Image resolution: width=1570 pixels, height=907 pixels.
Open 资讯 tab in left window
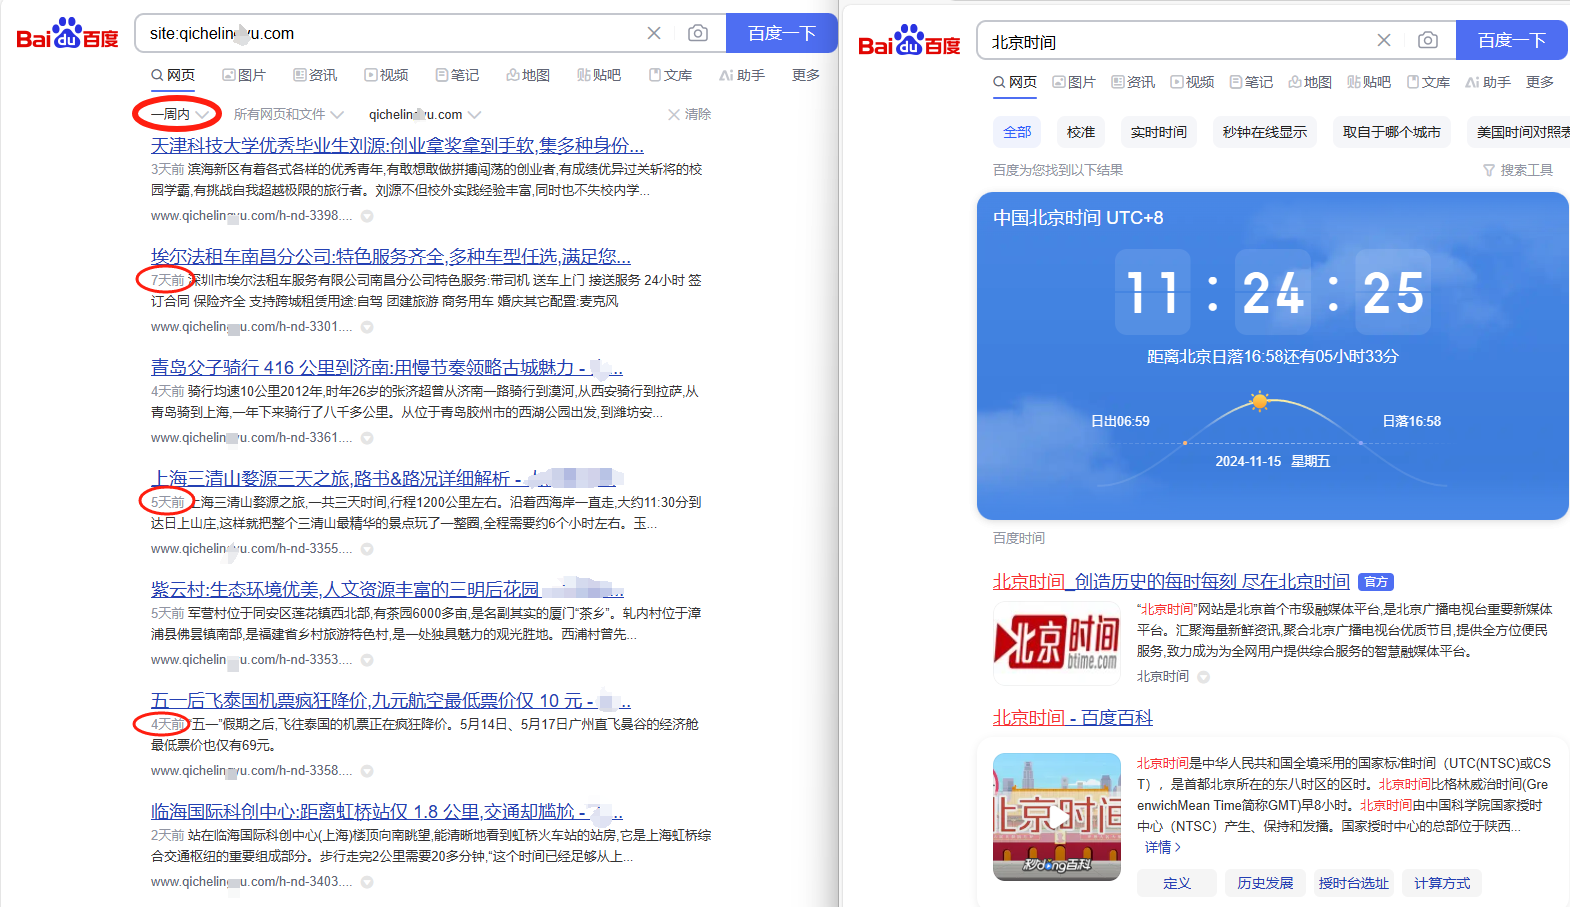[315, 75]
